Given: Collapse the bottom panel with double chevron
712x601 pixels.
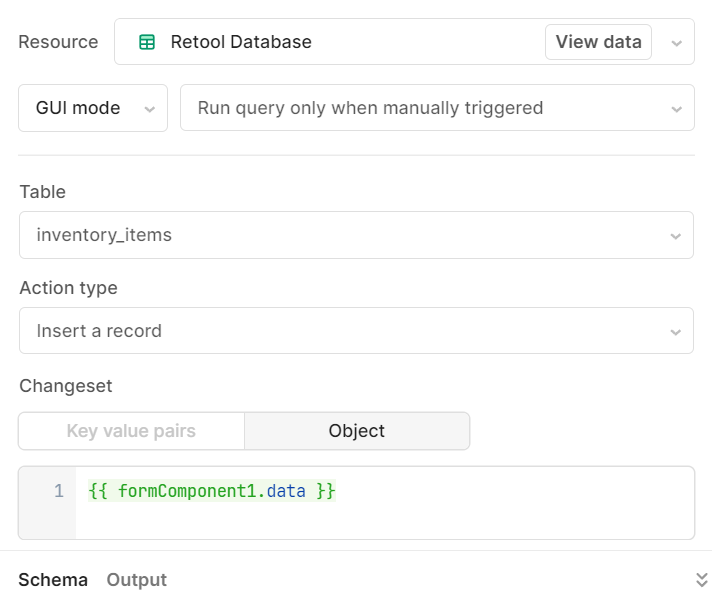Looking at the screenshot, I should [702, 580].
